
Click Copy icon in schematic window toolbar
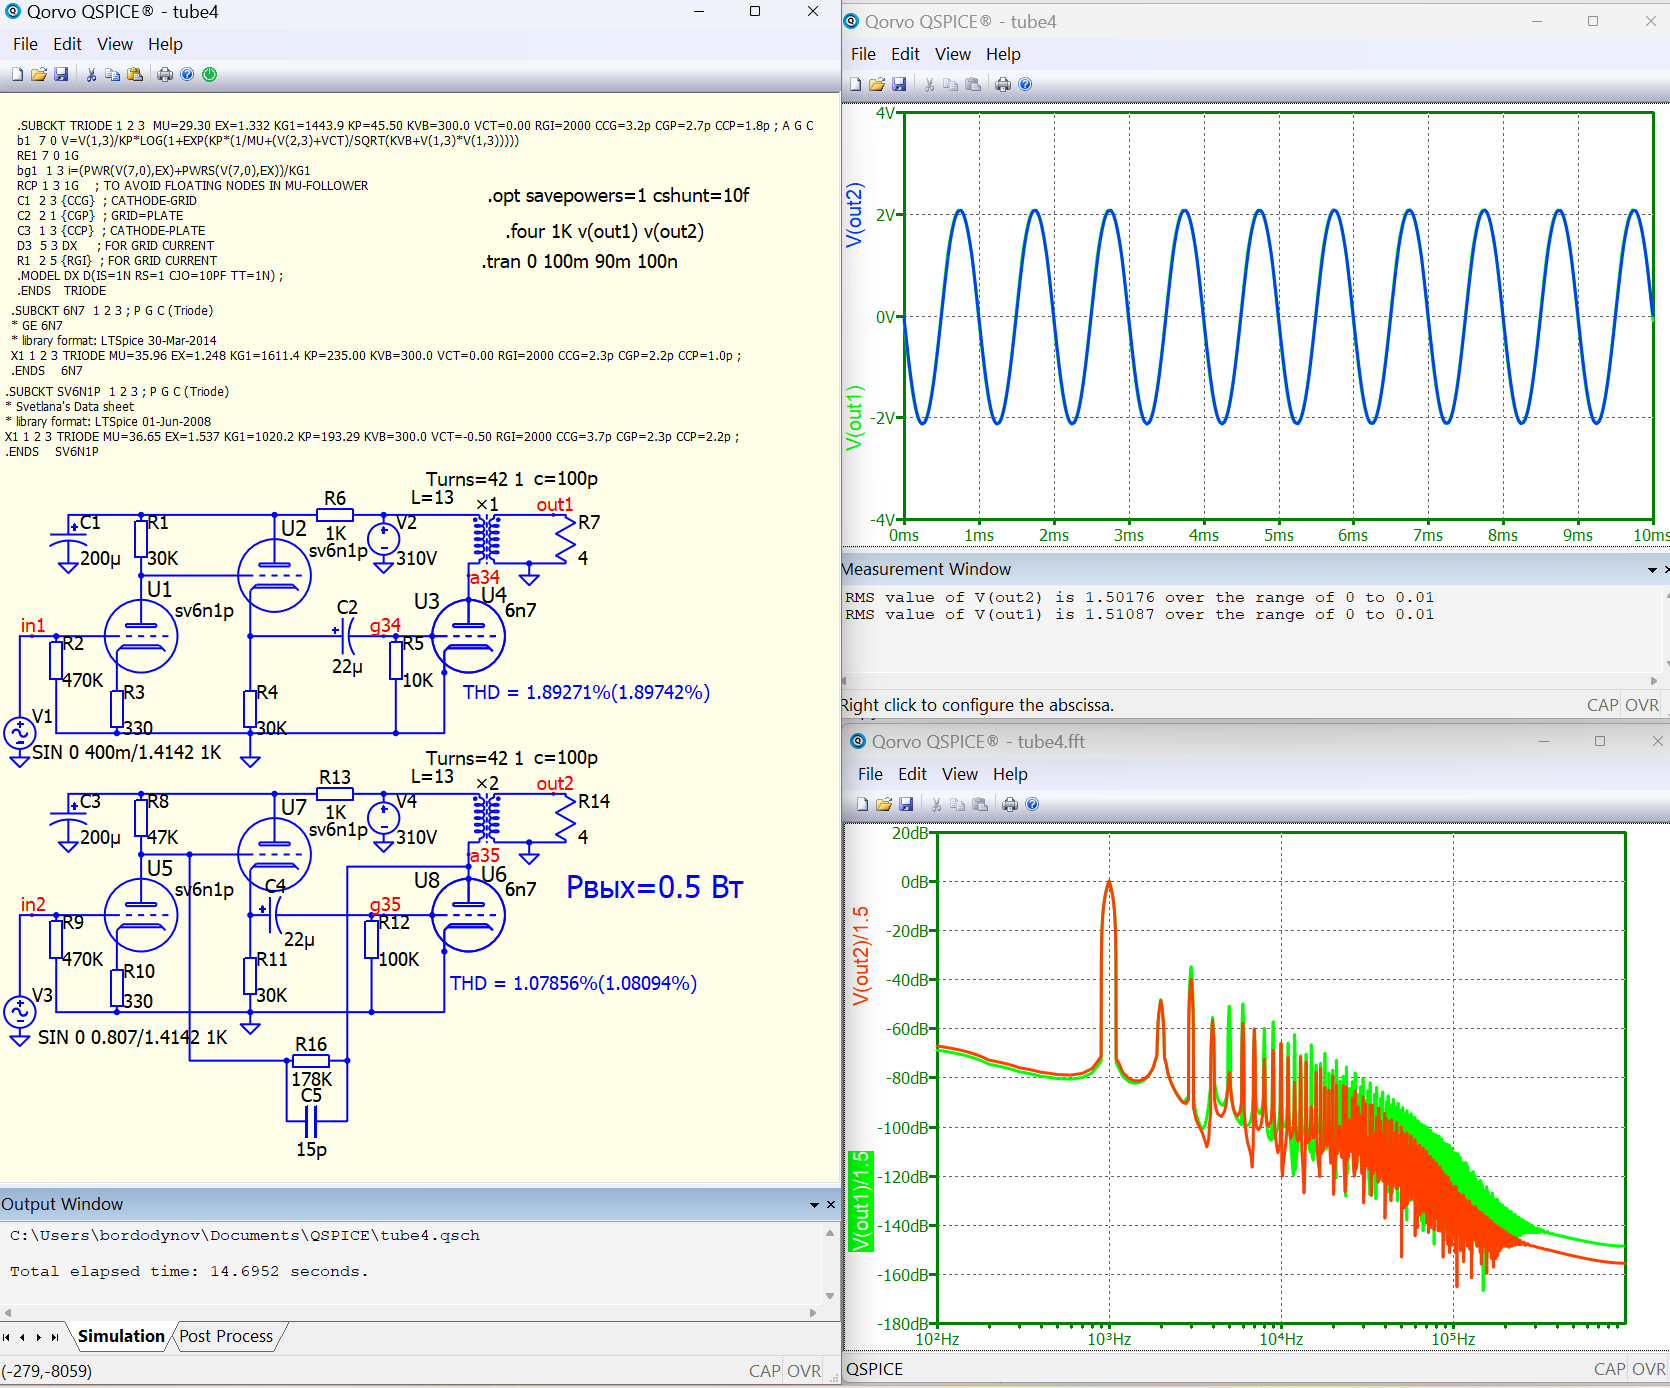113,74
